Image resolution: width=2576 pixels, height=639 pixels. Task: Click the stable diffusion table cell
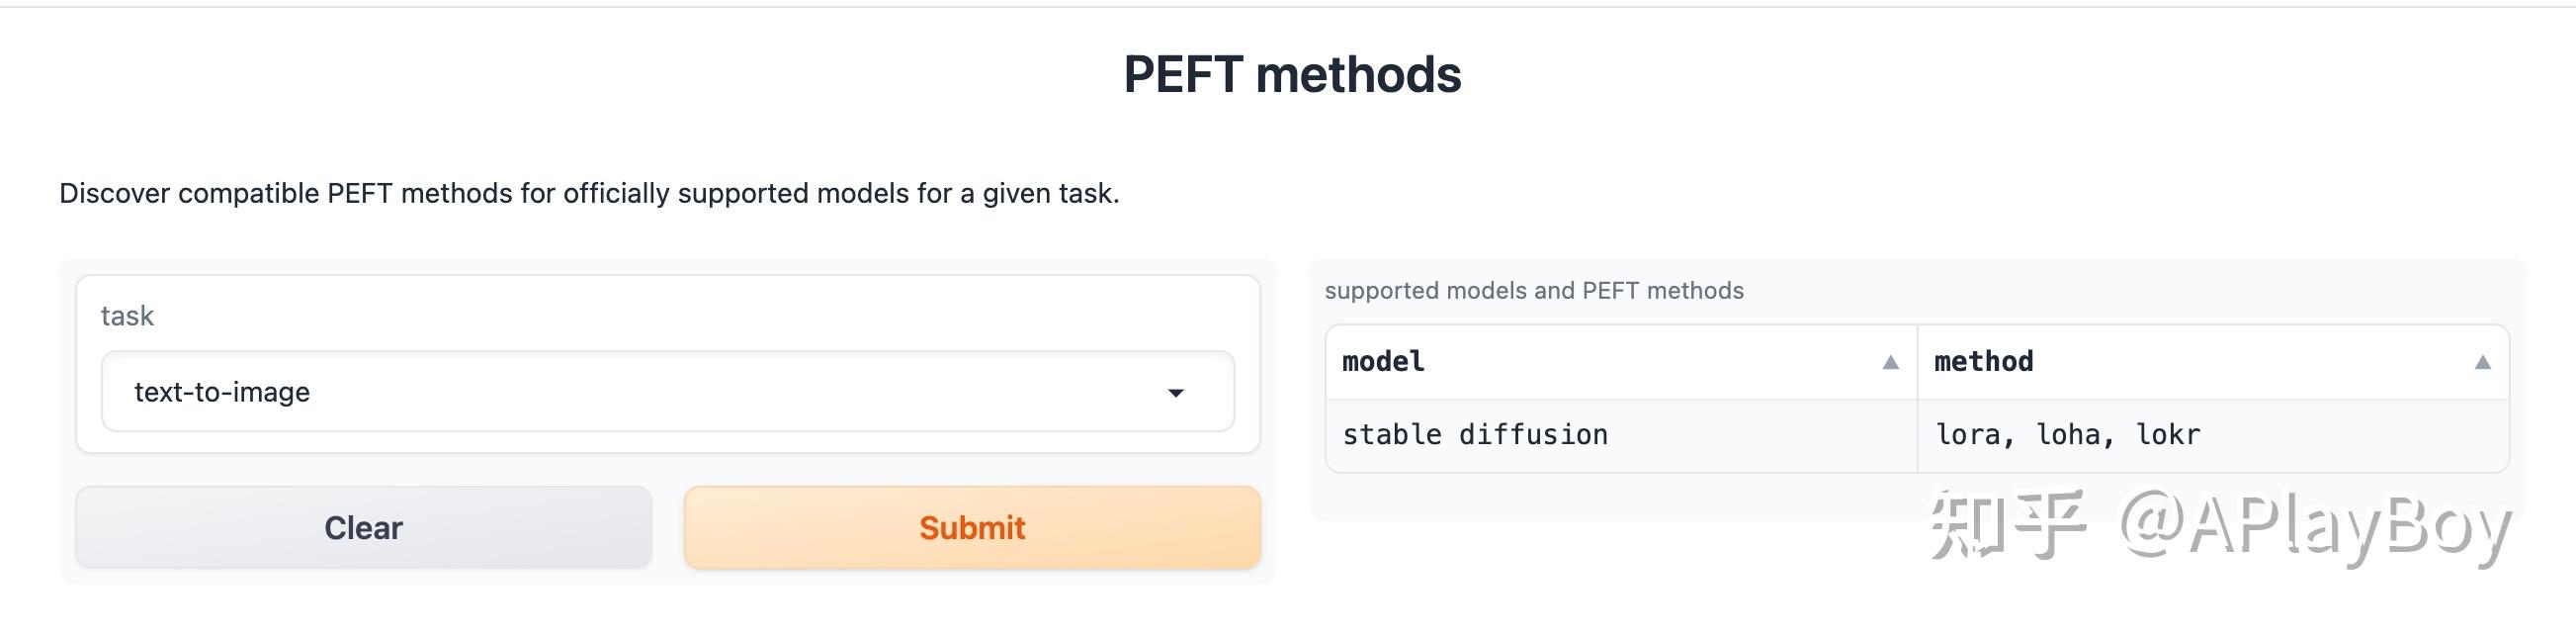coord(1475,435)
